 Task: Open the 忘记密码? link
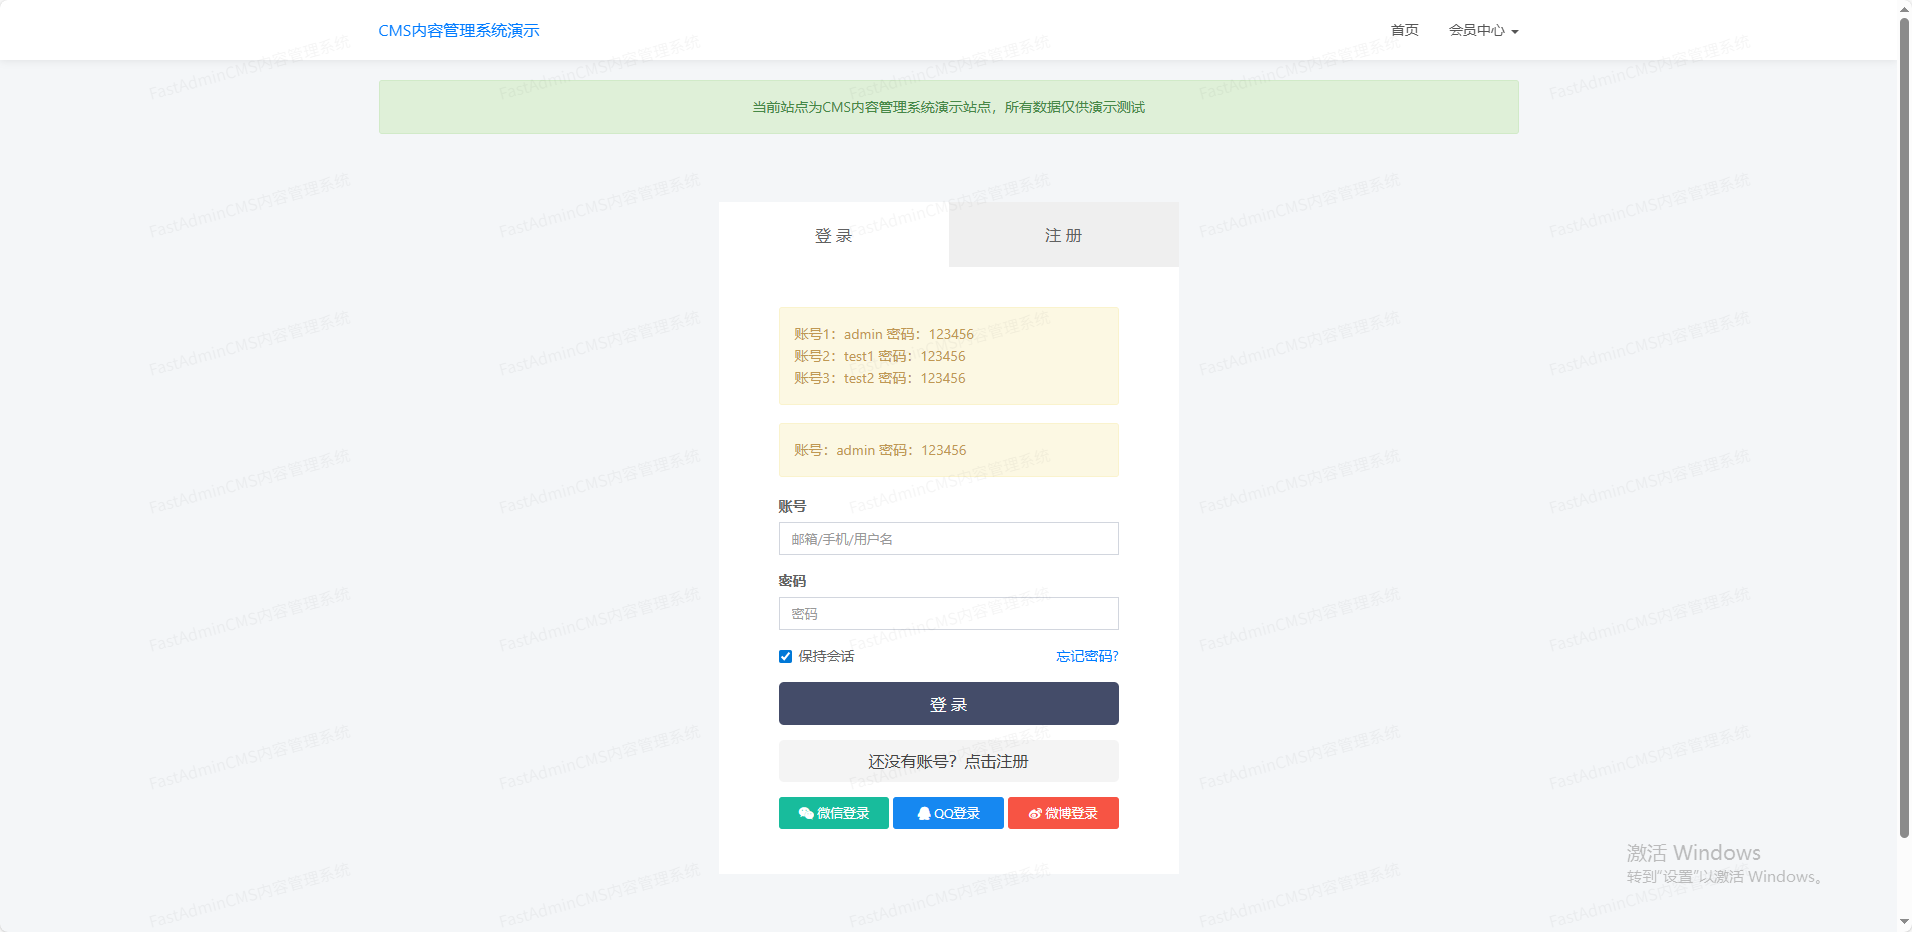click(x=1087, y=656)
